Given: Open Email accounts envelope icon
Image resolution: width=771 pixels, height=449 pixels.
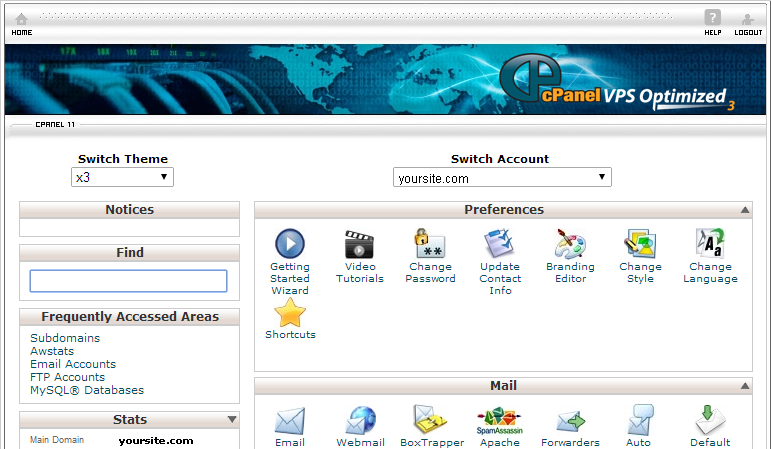Looking at the screenshot, I should (x=290, y=421).
